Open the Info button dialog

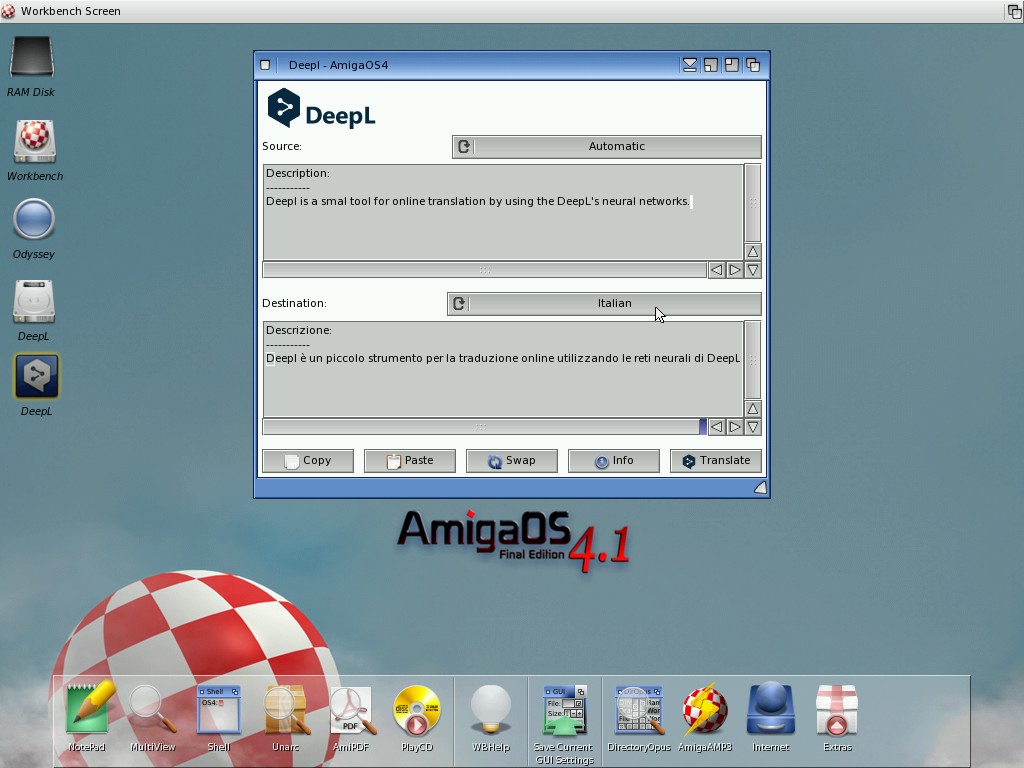tap(613, 461)
